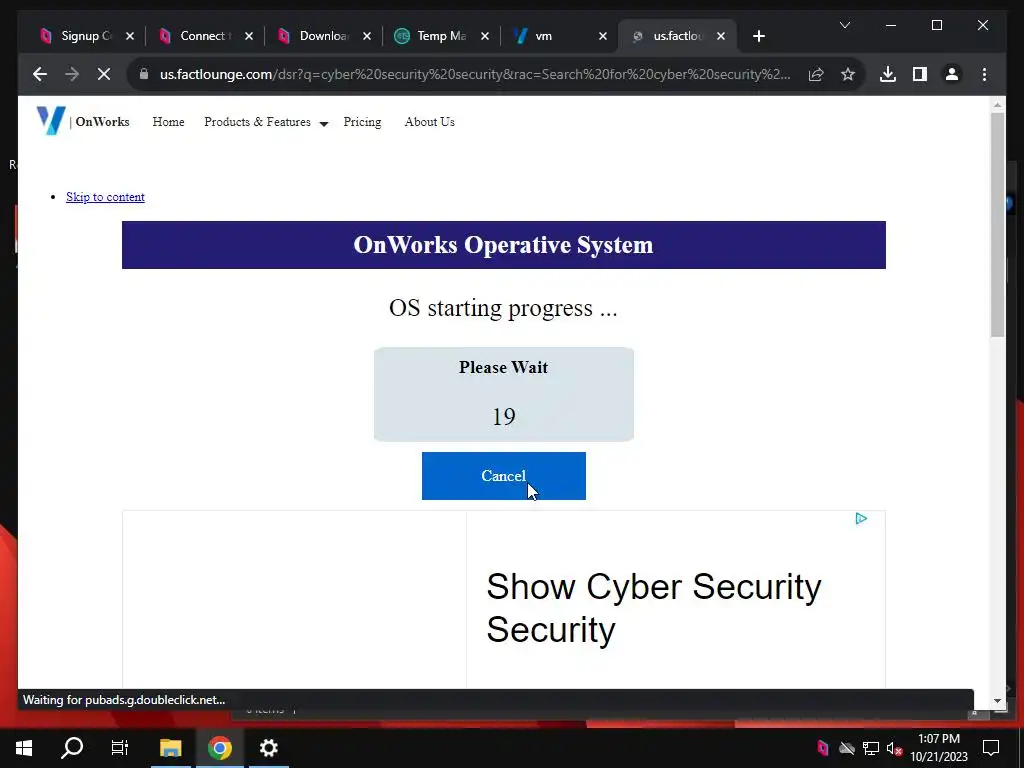Stop loading the page with X button
The width and height of the screenshot is (1024, 768).
104,74
